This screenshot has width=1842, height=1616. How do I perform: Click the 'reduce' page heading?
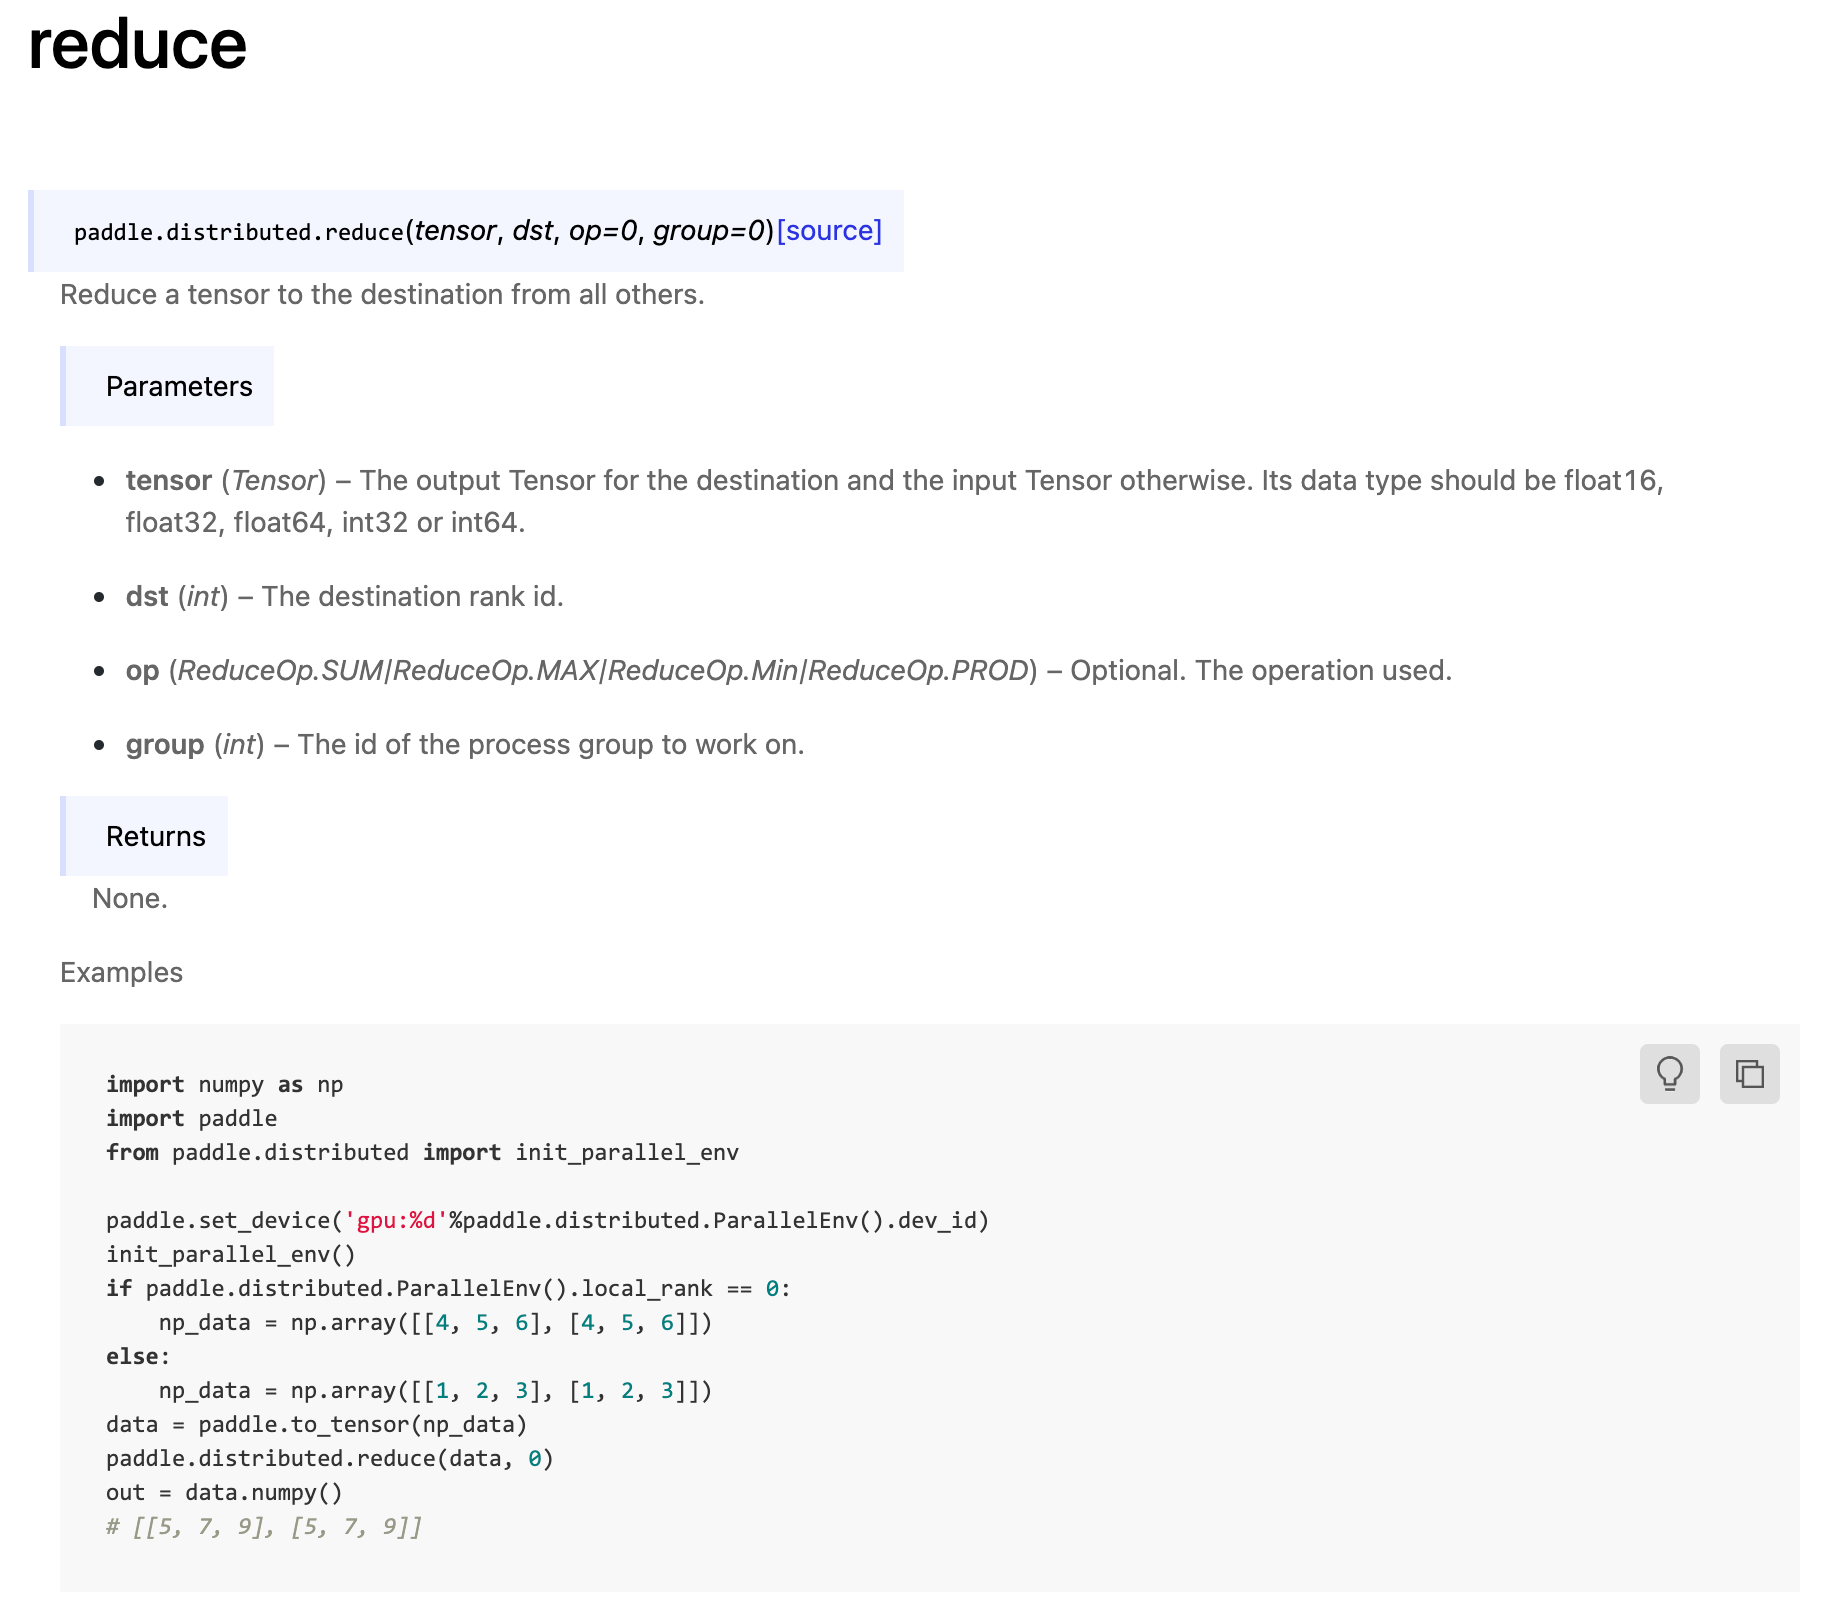137,45
